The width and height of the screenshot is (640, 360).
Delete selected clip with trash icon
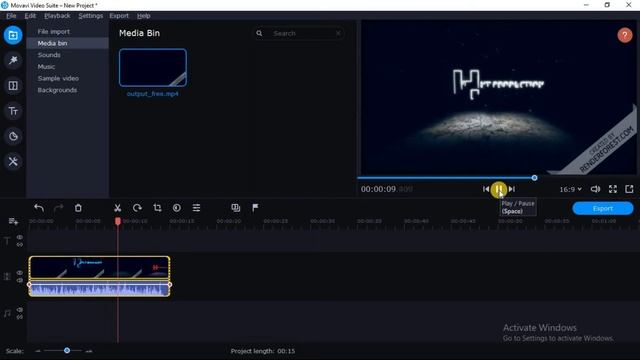point(78,208)
